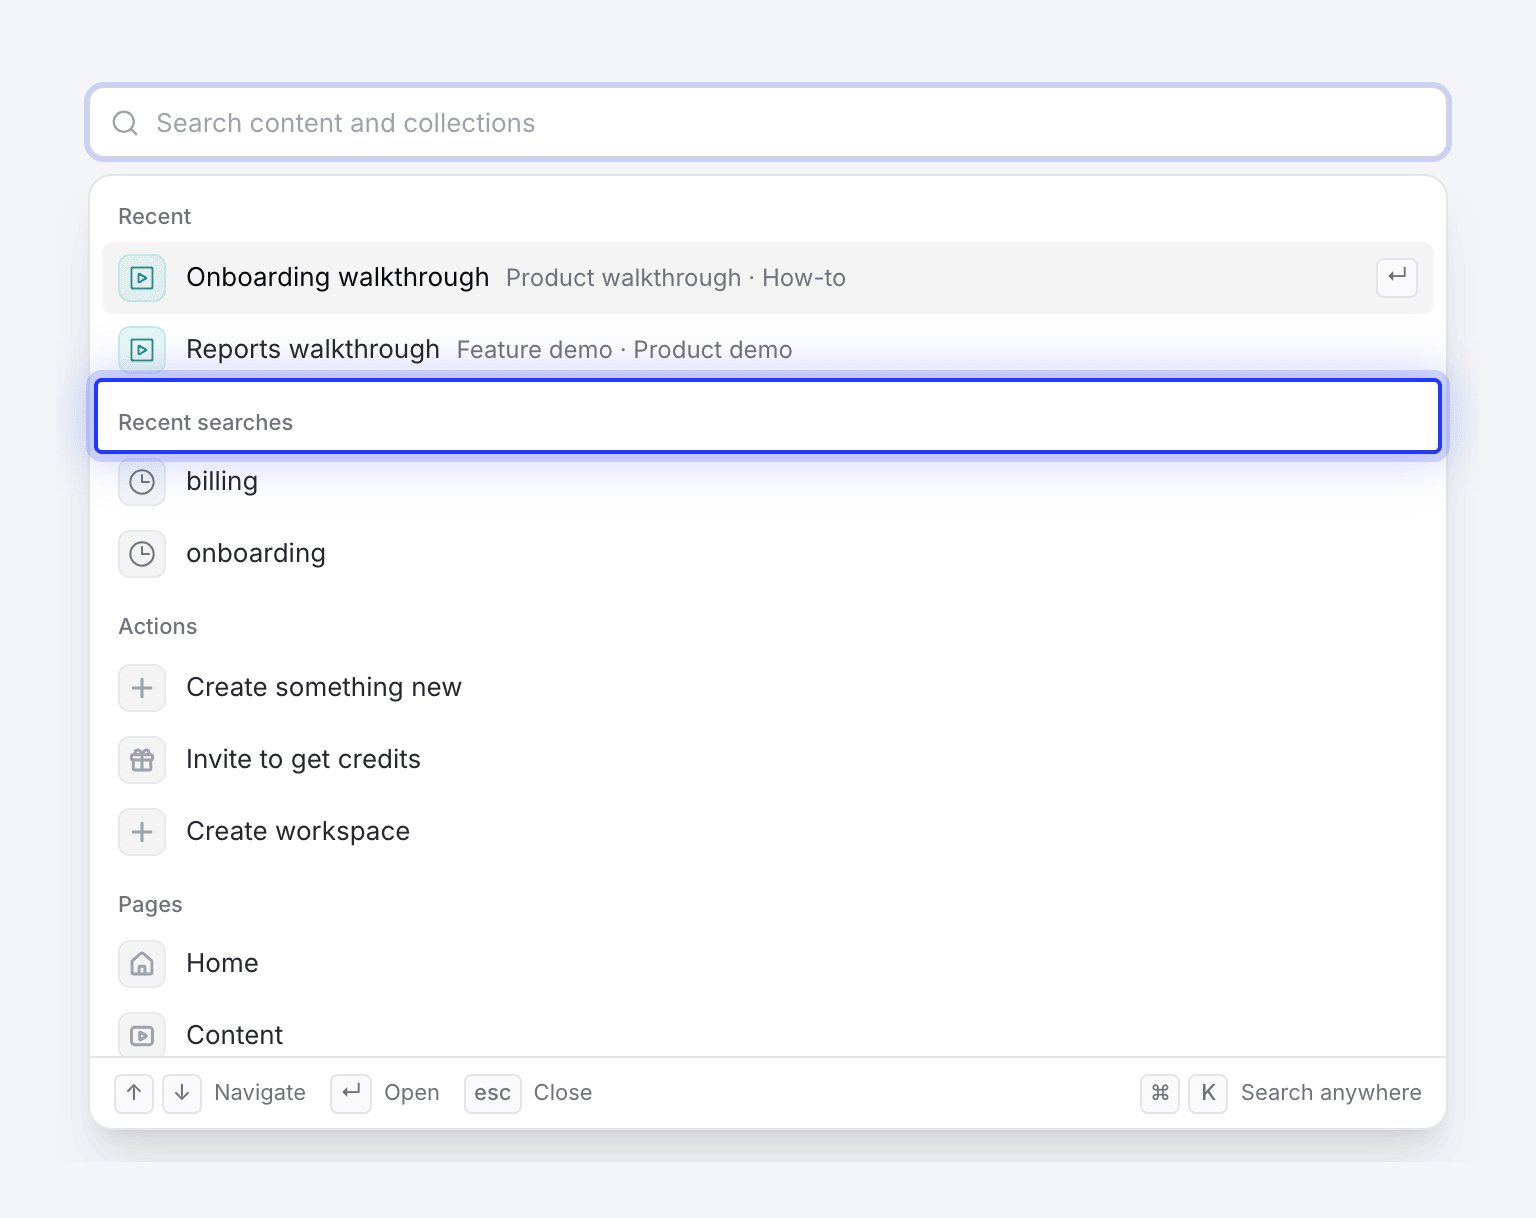Screen dimensions: 1536x1218
Task: Click the clock icon beside onboarding
Action: coord(142,554)
